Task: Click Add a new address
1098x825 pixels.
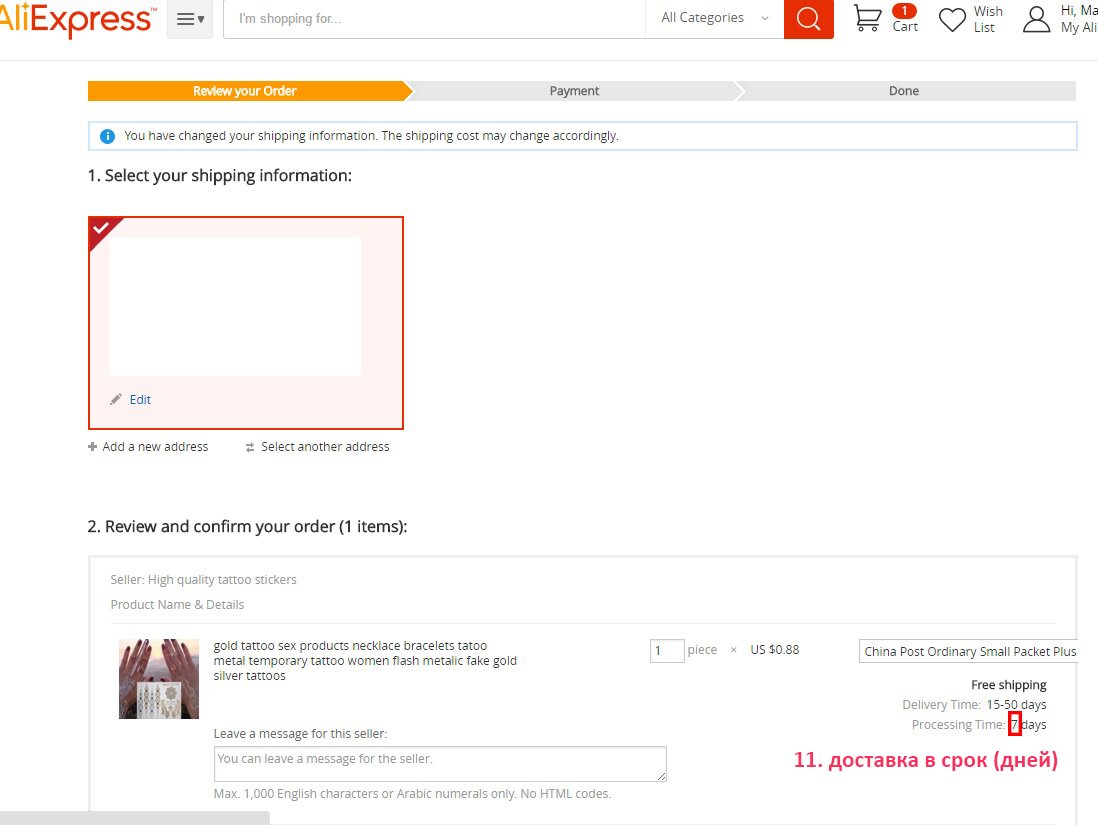Action: coord(154,447)
